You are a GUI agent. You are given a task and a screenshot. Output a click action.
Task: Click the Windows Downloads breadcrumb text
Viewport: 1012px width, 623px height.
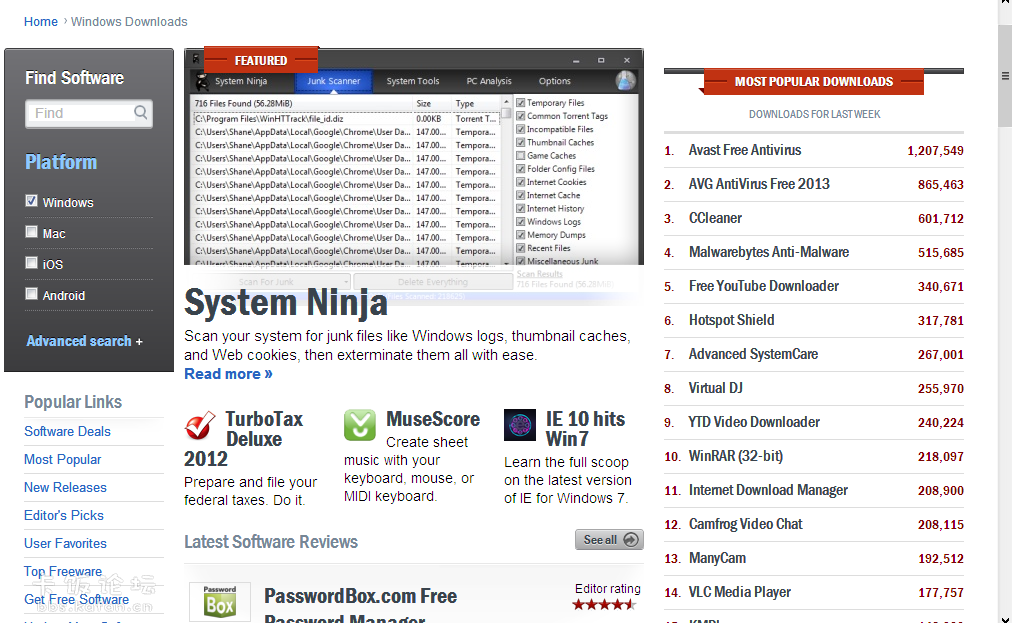tap(129, 21)
